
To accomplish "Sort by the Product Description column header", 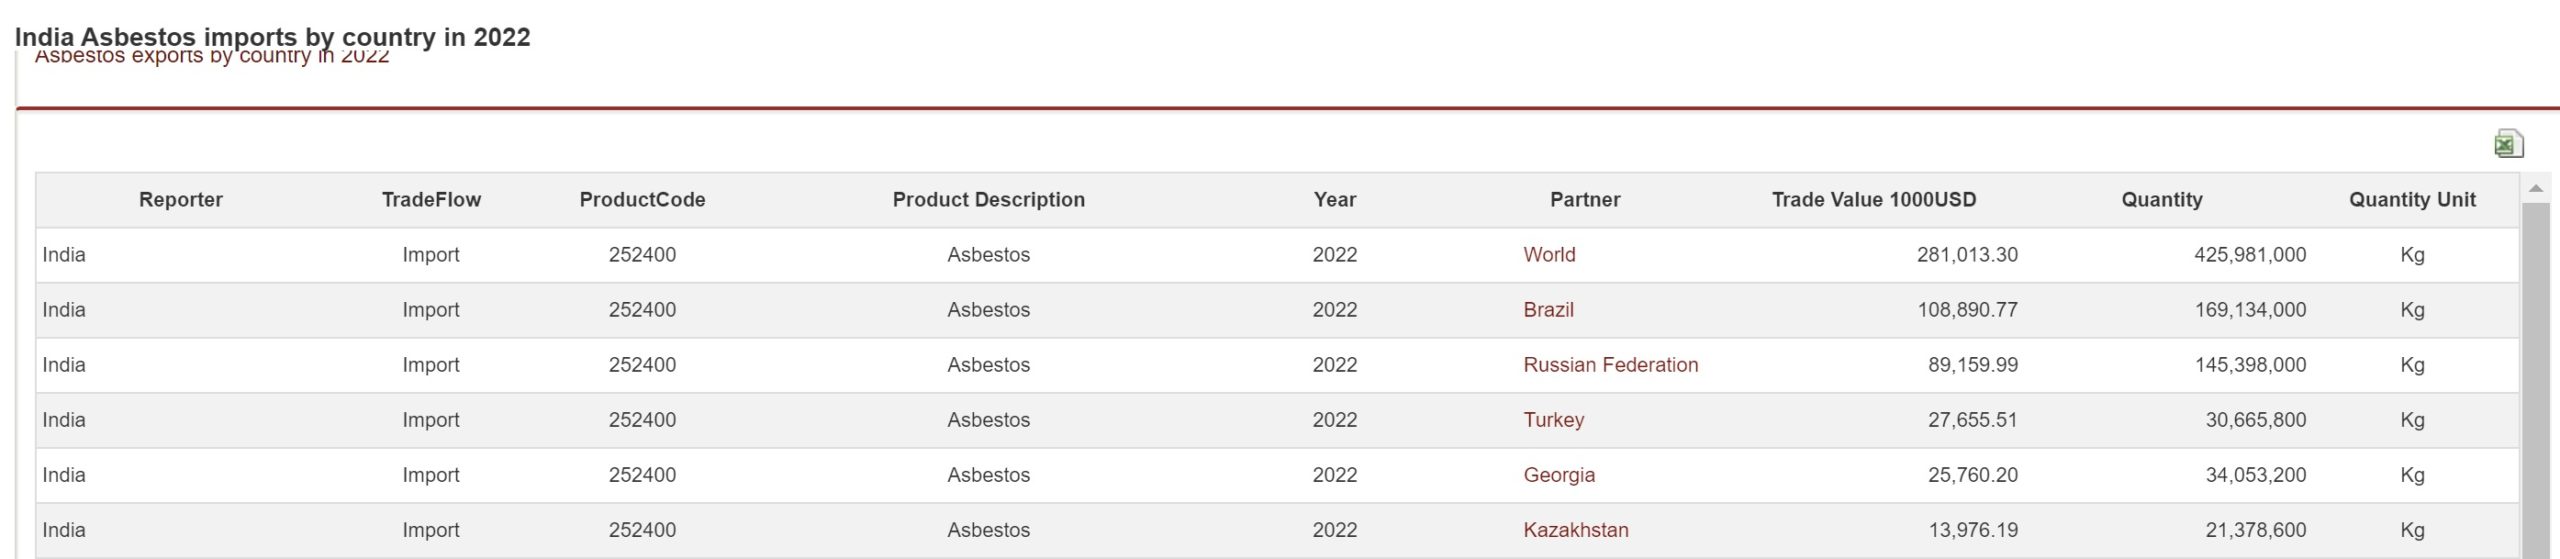I will (x=988, y=200).
